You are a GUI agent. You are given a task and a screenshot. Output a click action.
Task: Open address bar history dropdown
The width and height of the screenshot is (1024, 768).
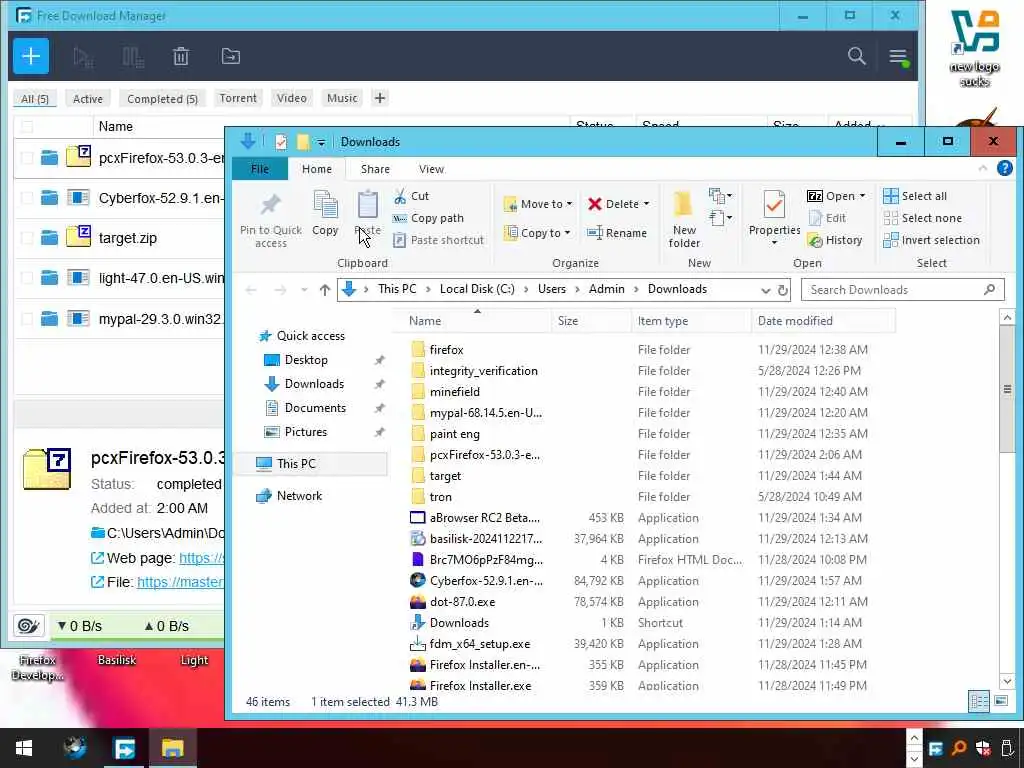click(x=765, y=290)
